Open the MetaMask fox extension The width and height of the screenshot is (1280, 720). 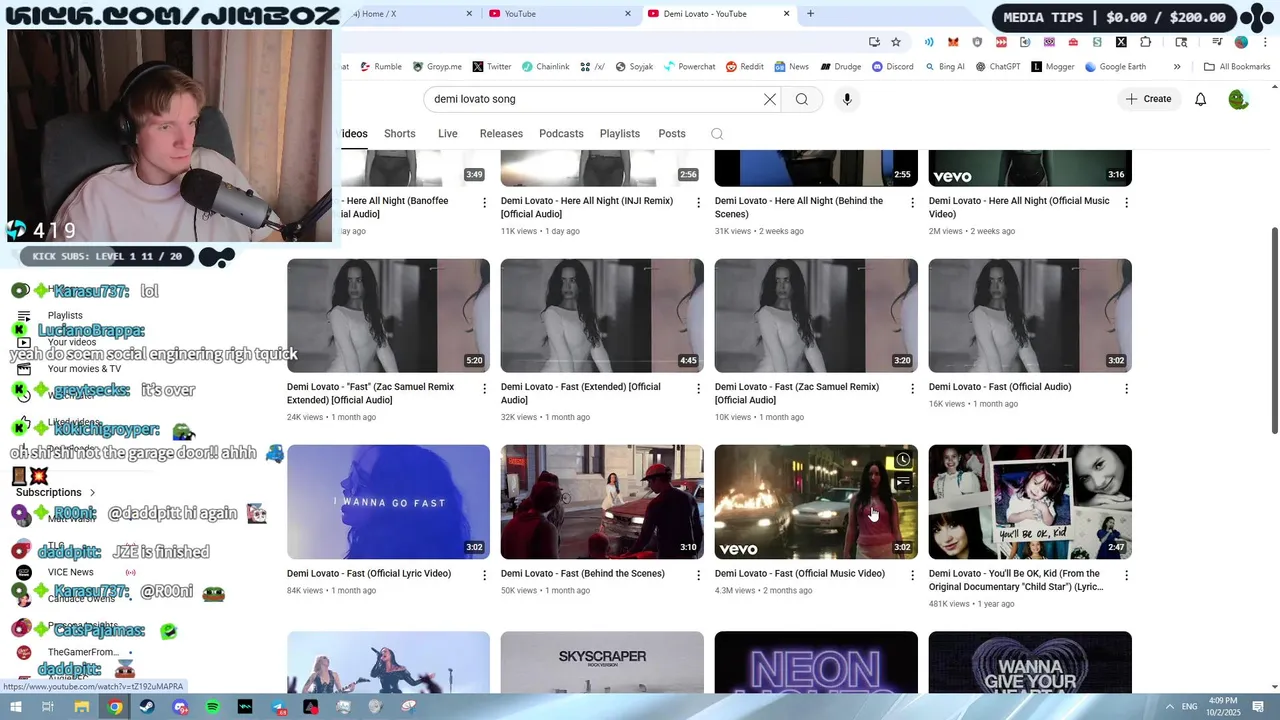point(953,42)
